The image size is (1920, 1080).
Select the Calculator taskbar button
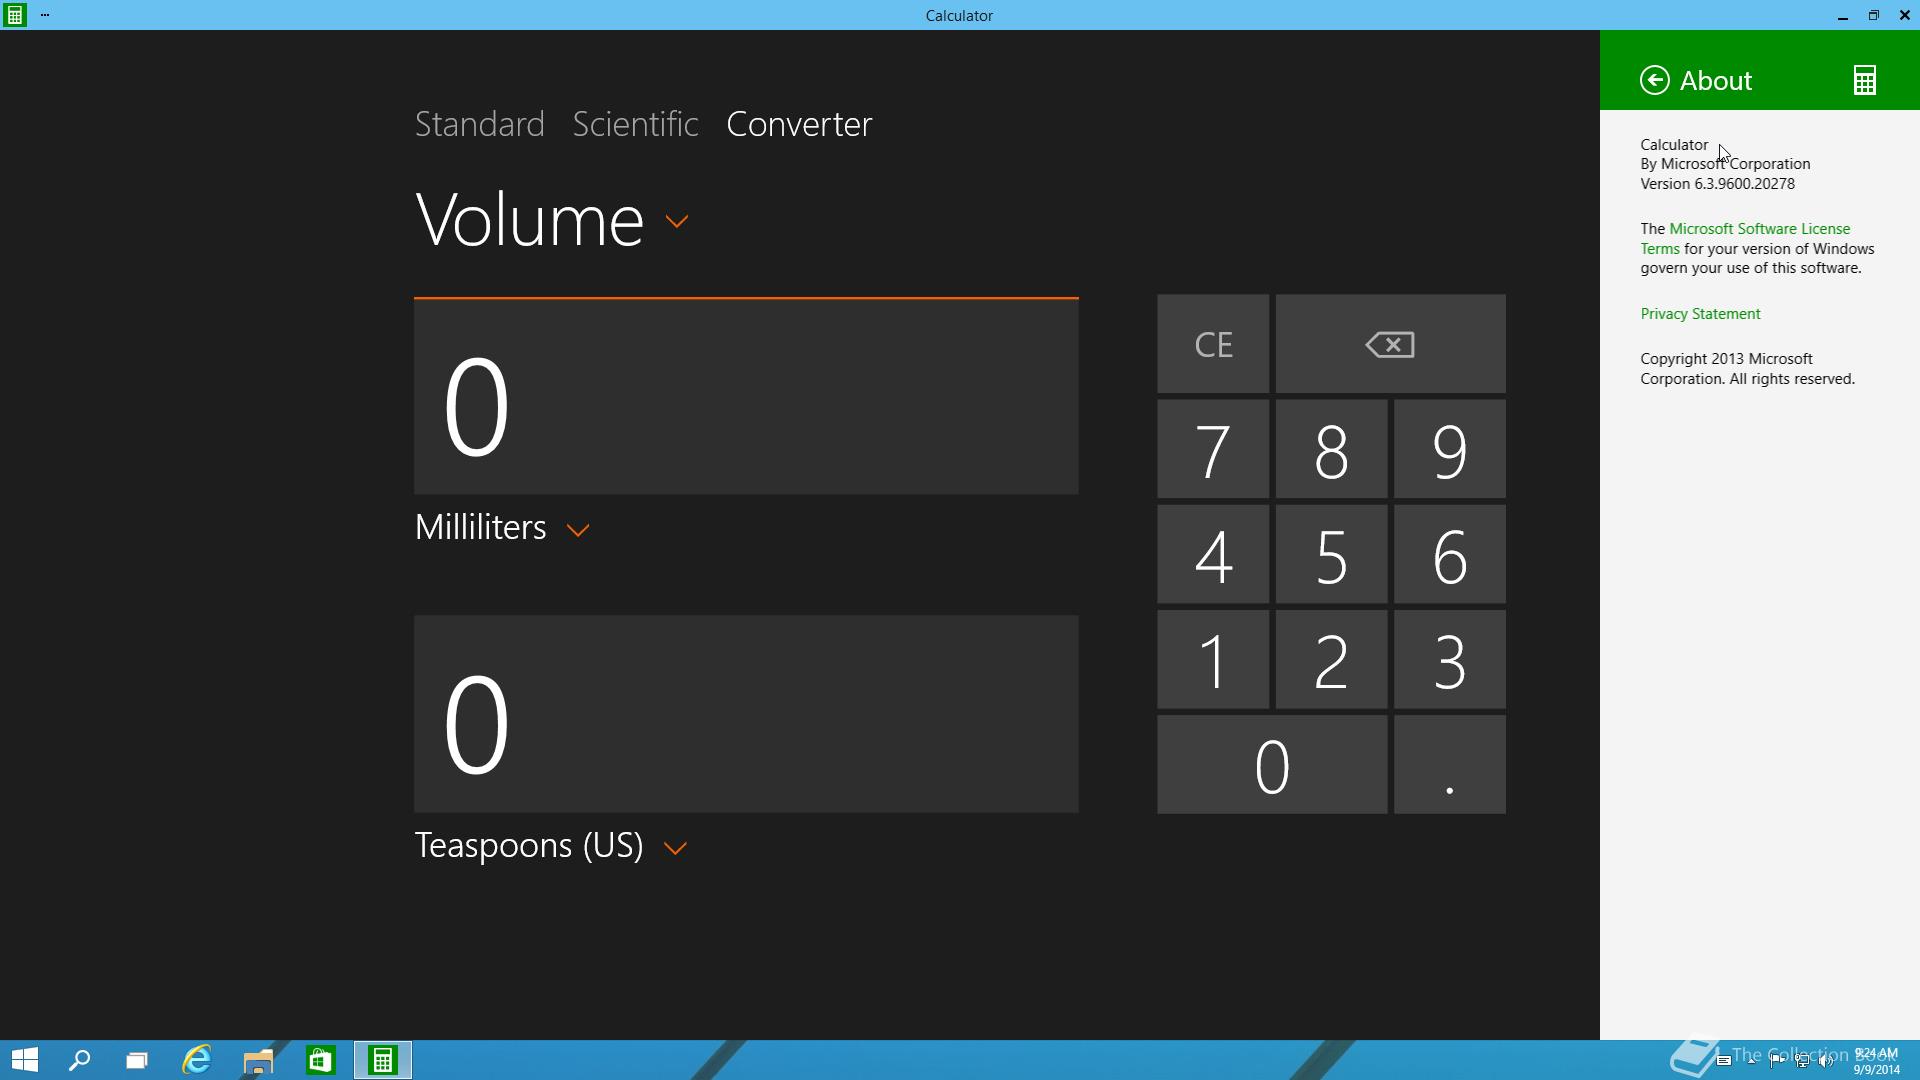[x=383, y=1060]
